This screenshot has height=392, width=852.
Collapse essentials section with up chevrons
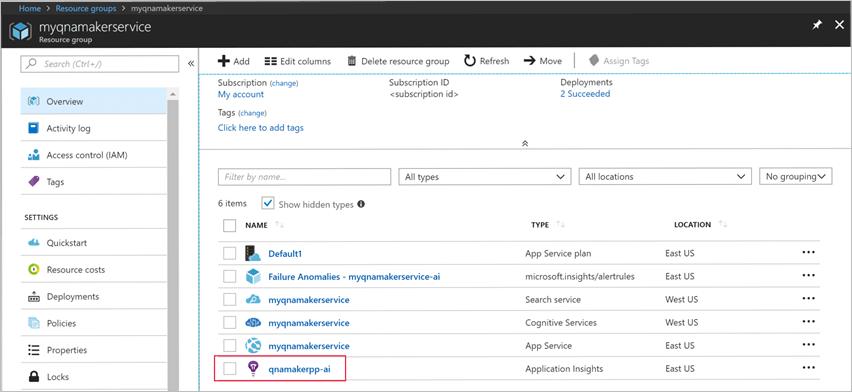click(x=525, y=144)
